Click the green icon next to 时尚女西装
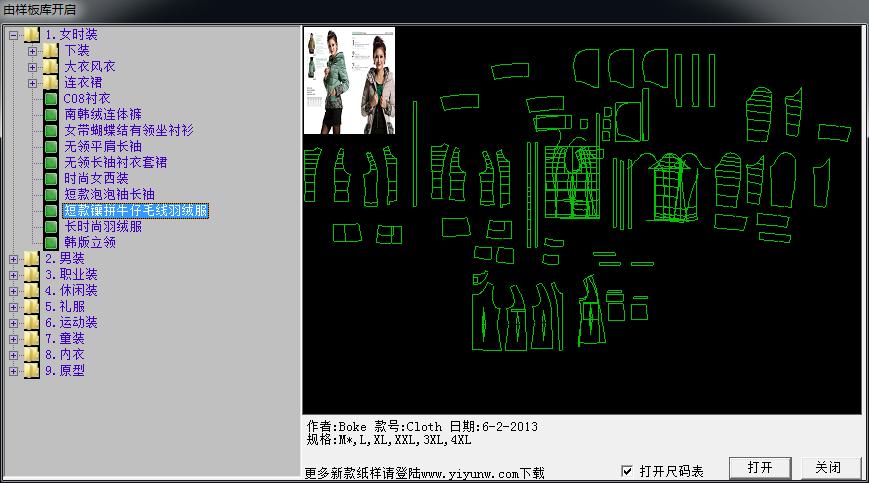The width and height of the screenshot is (869, 483). [51, 179]
